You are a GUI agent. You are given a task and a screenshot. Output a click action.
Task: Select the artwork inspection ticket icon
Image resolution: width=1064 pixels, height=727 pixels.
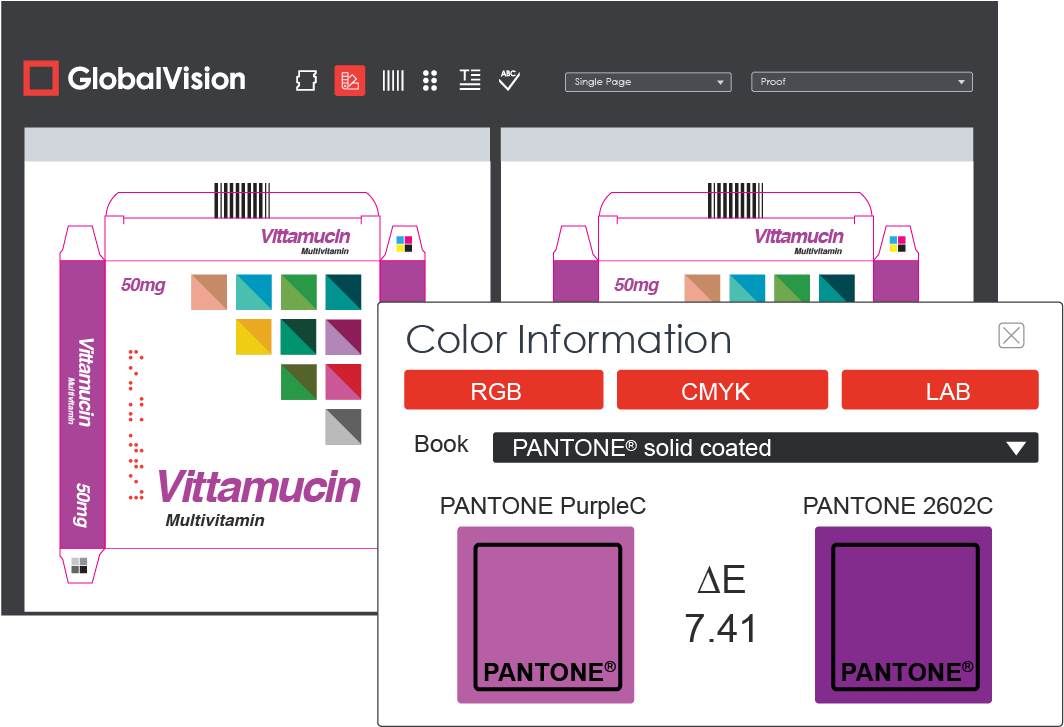tap(306, 81)
